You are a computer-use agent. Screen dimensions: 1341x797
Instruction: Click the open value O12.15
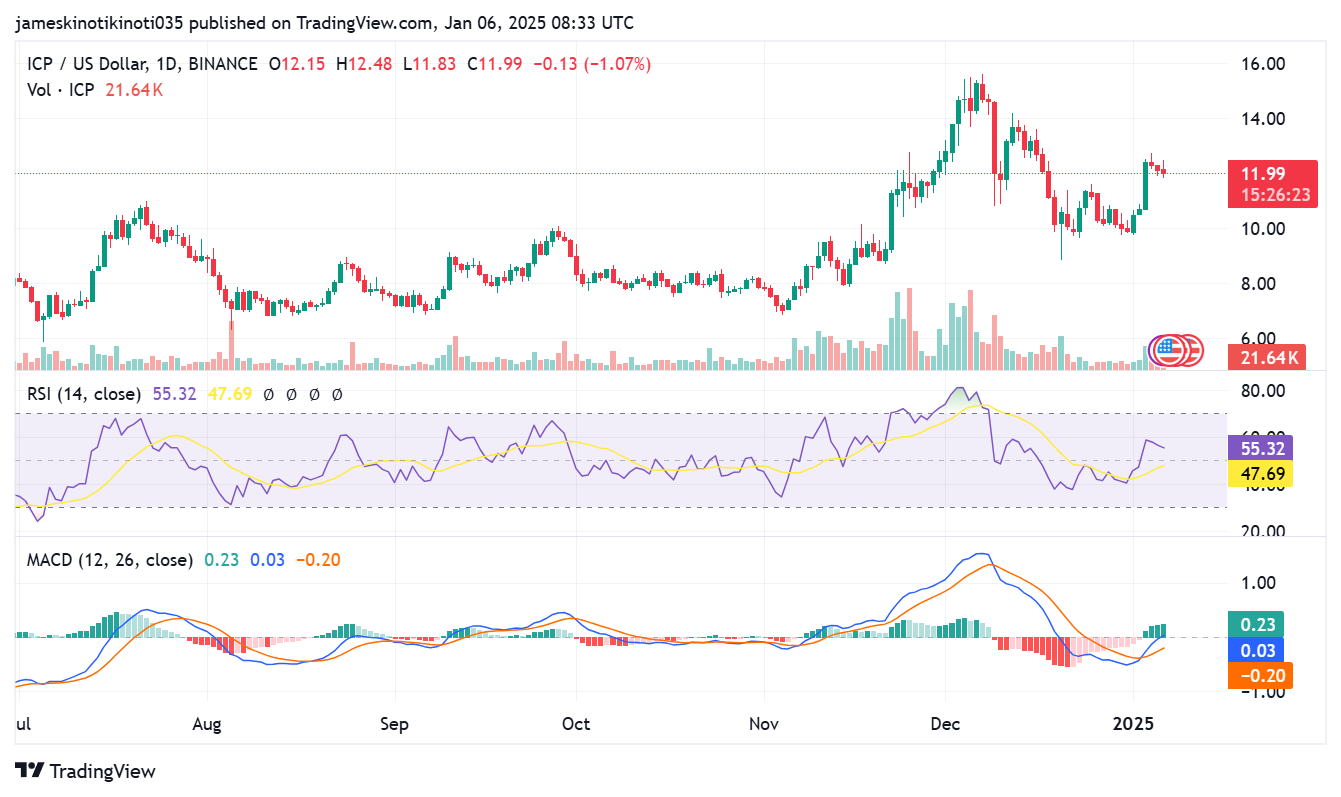tap(298, 64)
